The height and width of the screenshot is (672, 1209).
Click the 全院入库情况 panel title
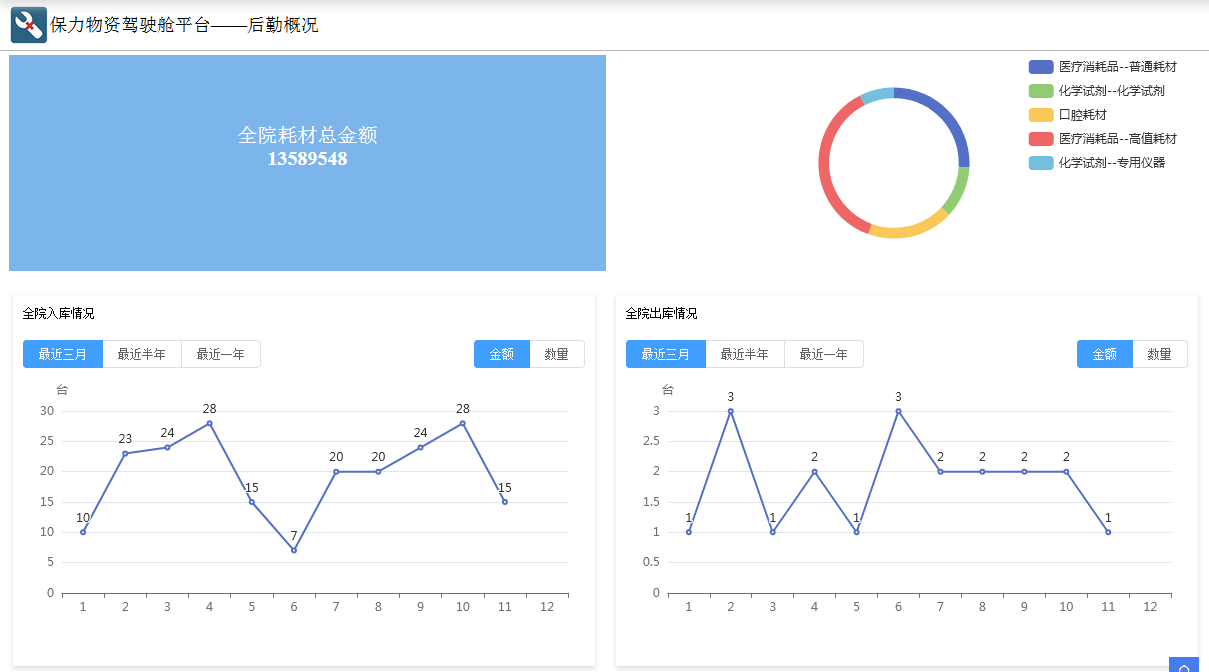pos(59,314)
